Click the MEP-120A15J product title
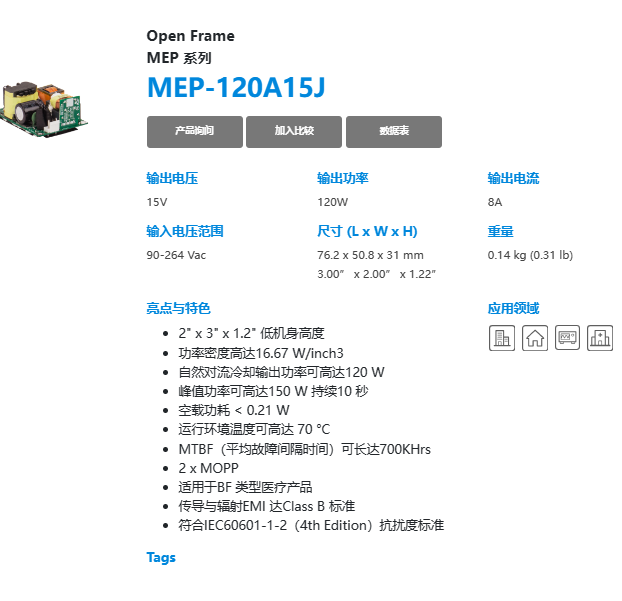Screen dimensions: 622x601 [236, 88]
